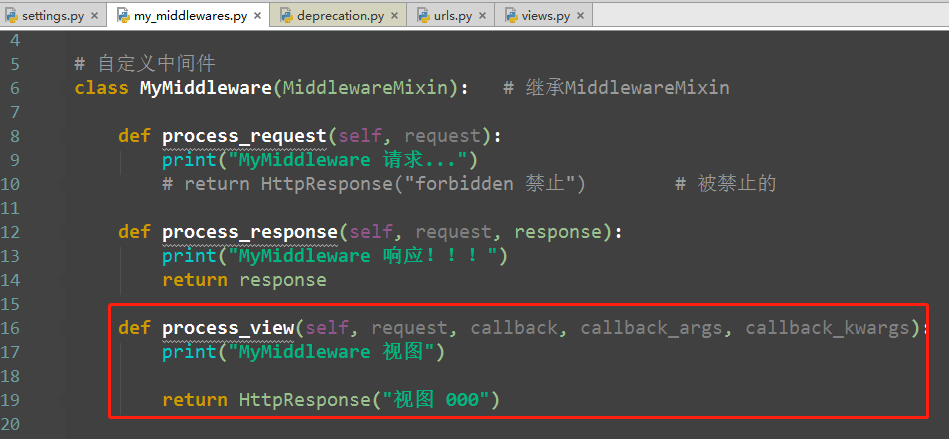949x439 pixels.
Task: Click 'return response' on line 14
Action: pyautogui.click(x=245, y=280)
